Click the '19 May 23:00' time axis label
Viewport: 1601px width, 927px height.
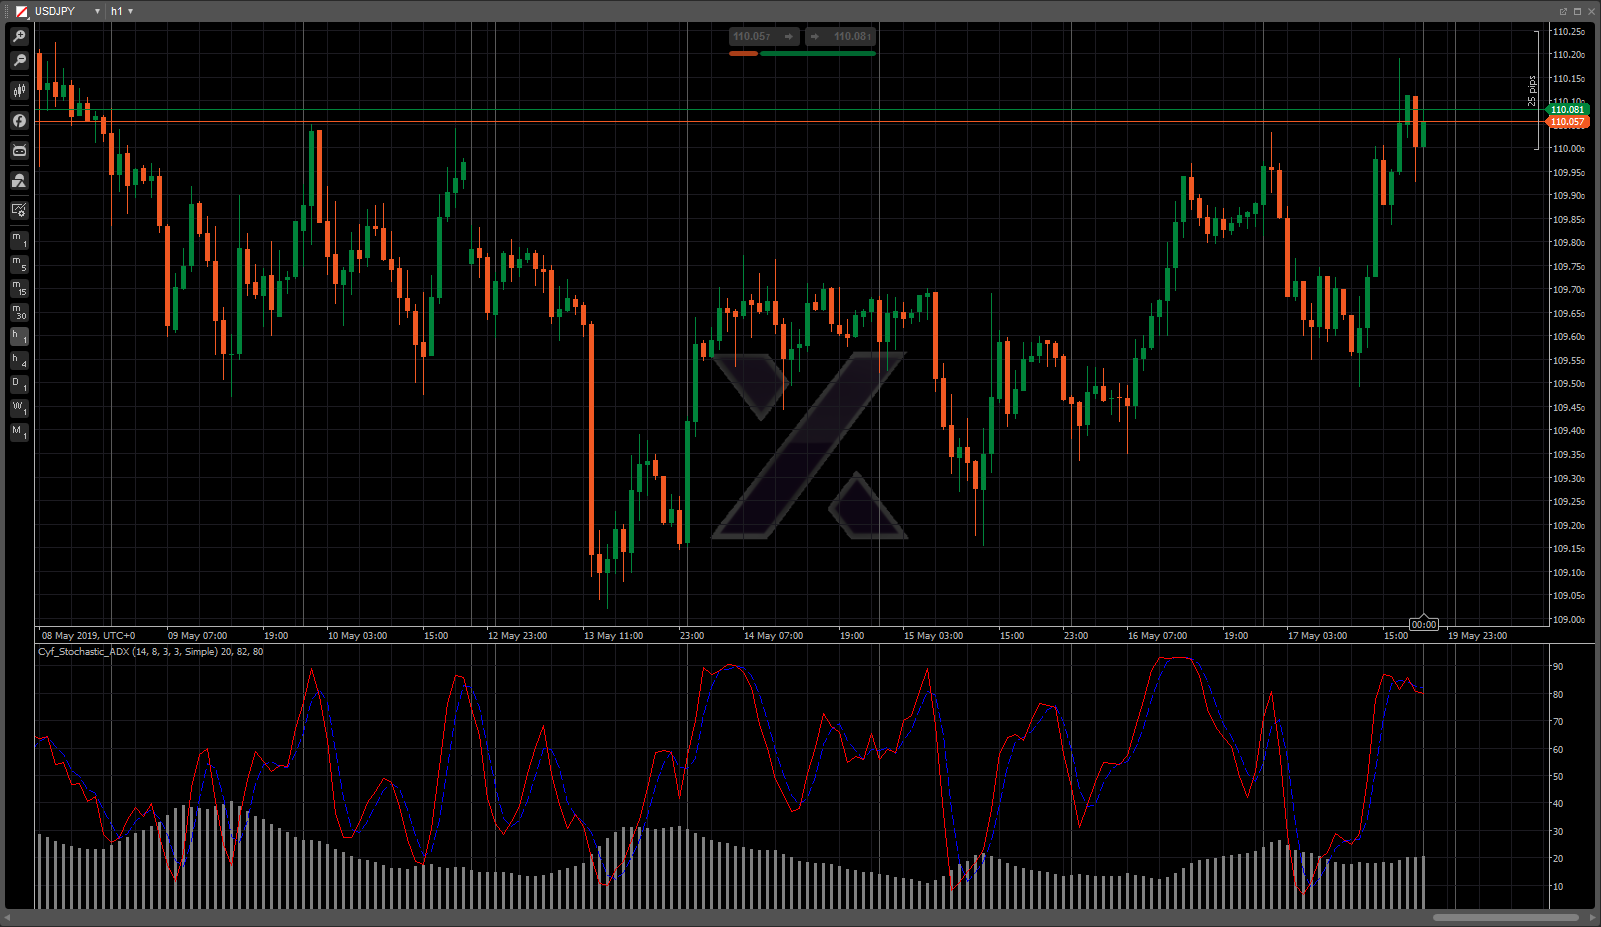[x=1477, y=636]
